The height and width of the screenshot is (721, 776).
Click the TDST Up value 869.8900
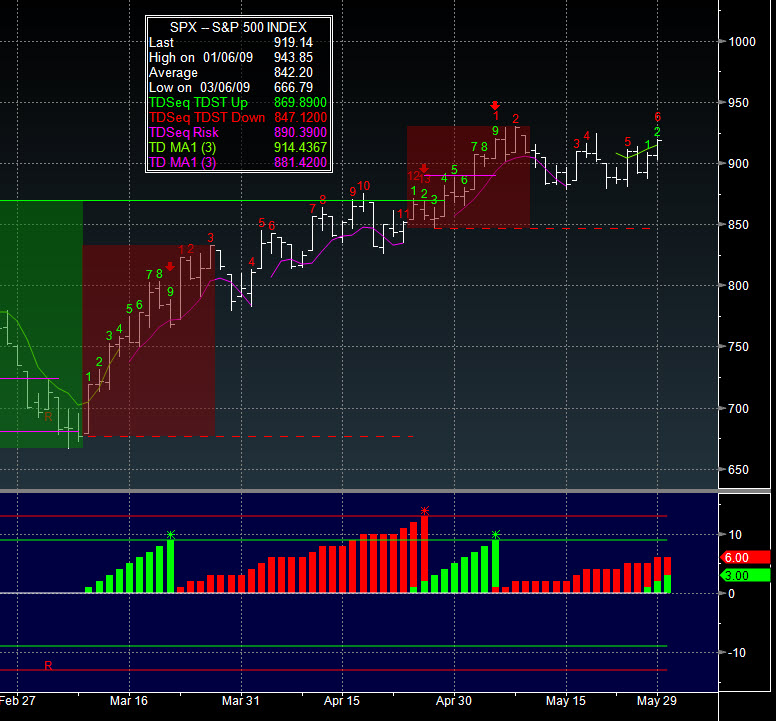(300, 102)
